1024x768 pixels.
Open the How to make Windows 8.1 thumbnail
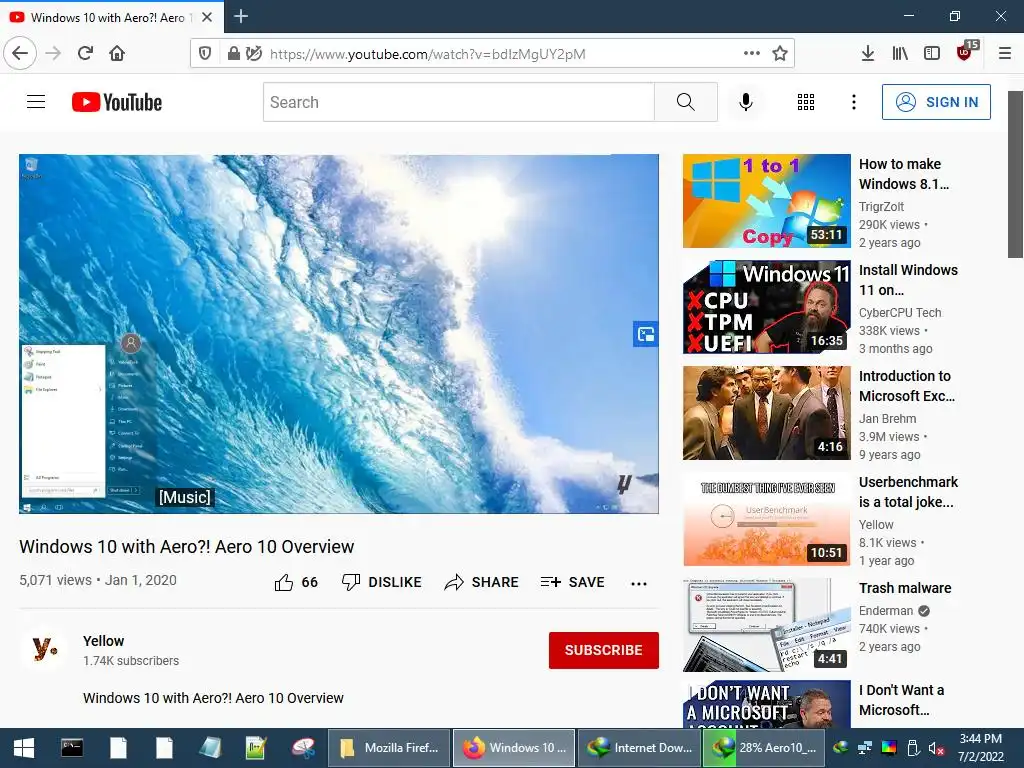(767, 201)
